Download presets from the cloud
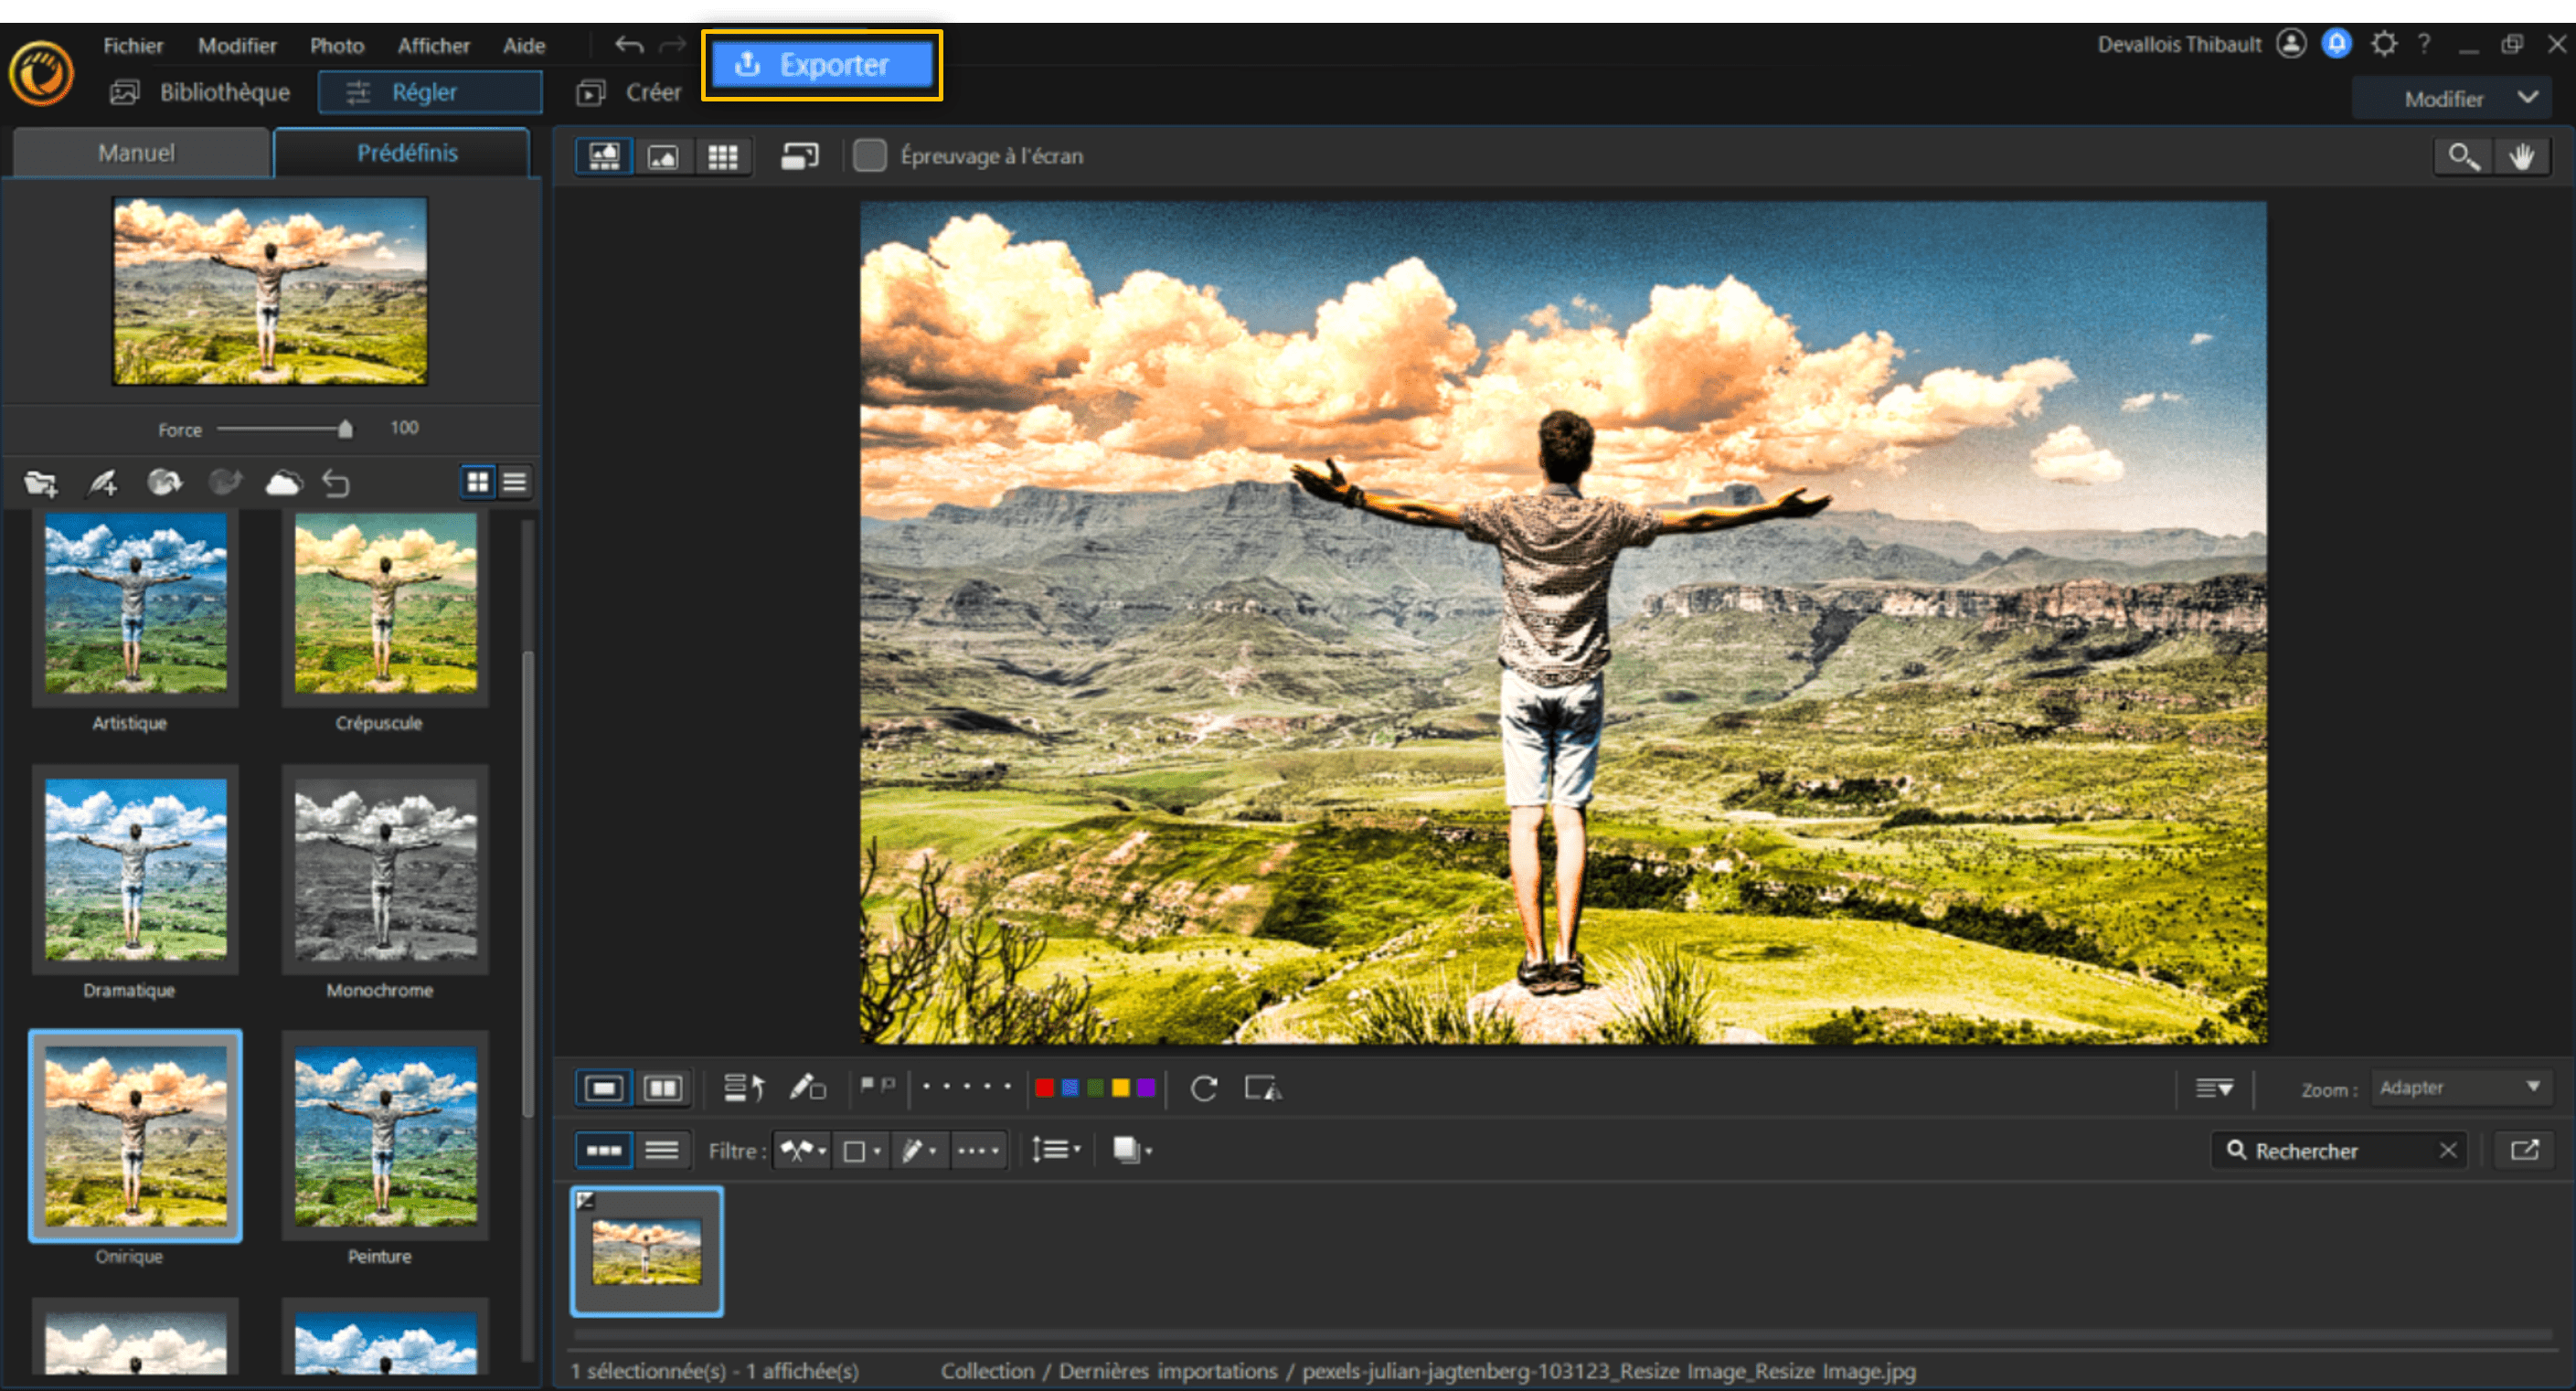The image size is (2576, 1391). click(285, 483)
